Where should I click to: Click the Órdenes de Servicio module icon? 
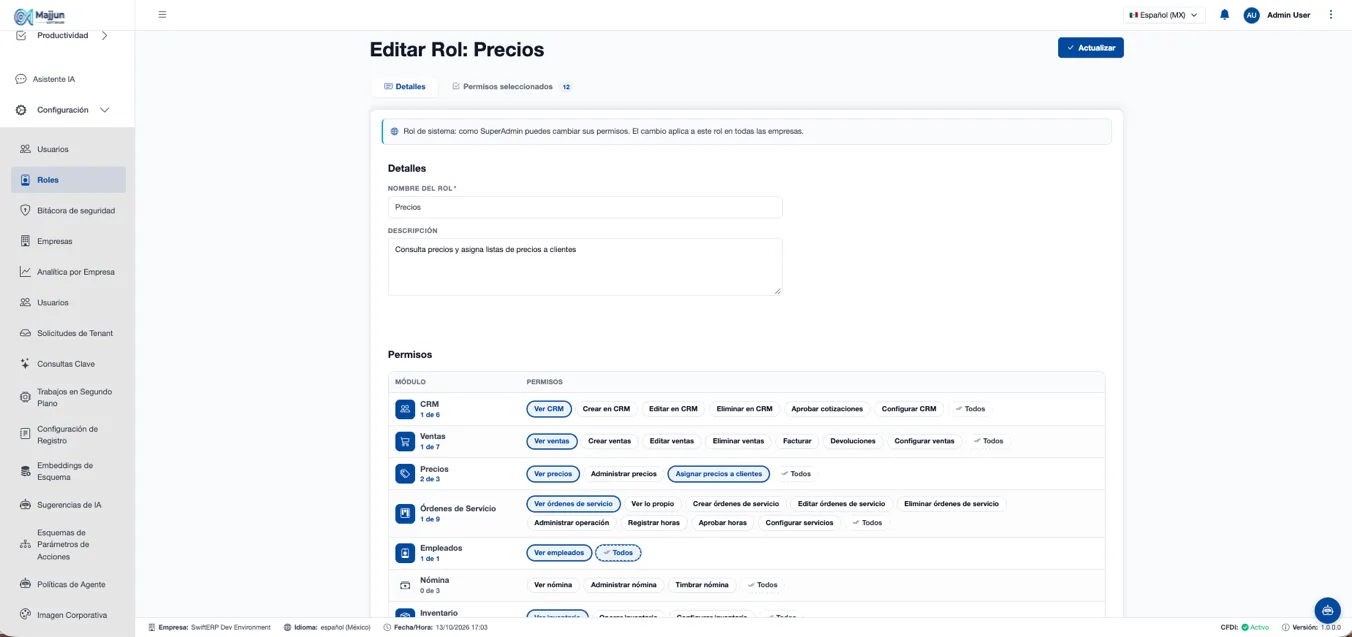[x=405, y=514]
